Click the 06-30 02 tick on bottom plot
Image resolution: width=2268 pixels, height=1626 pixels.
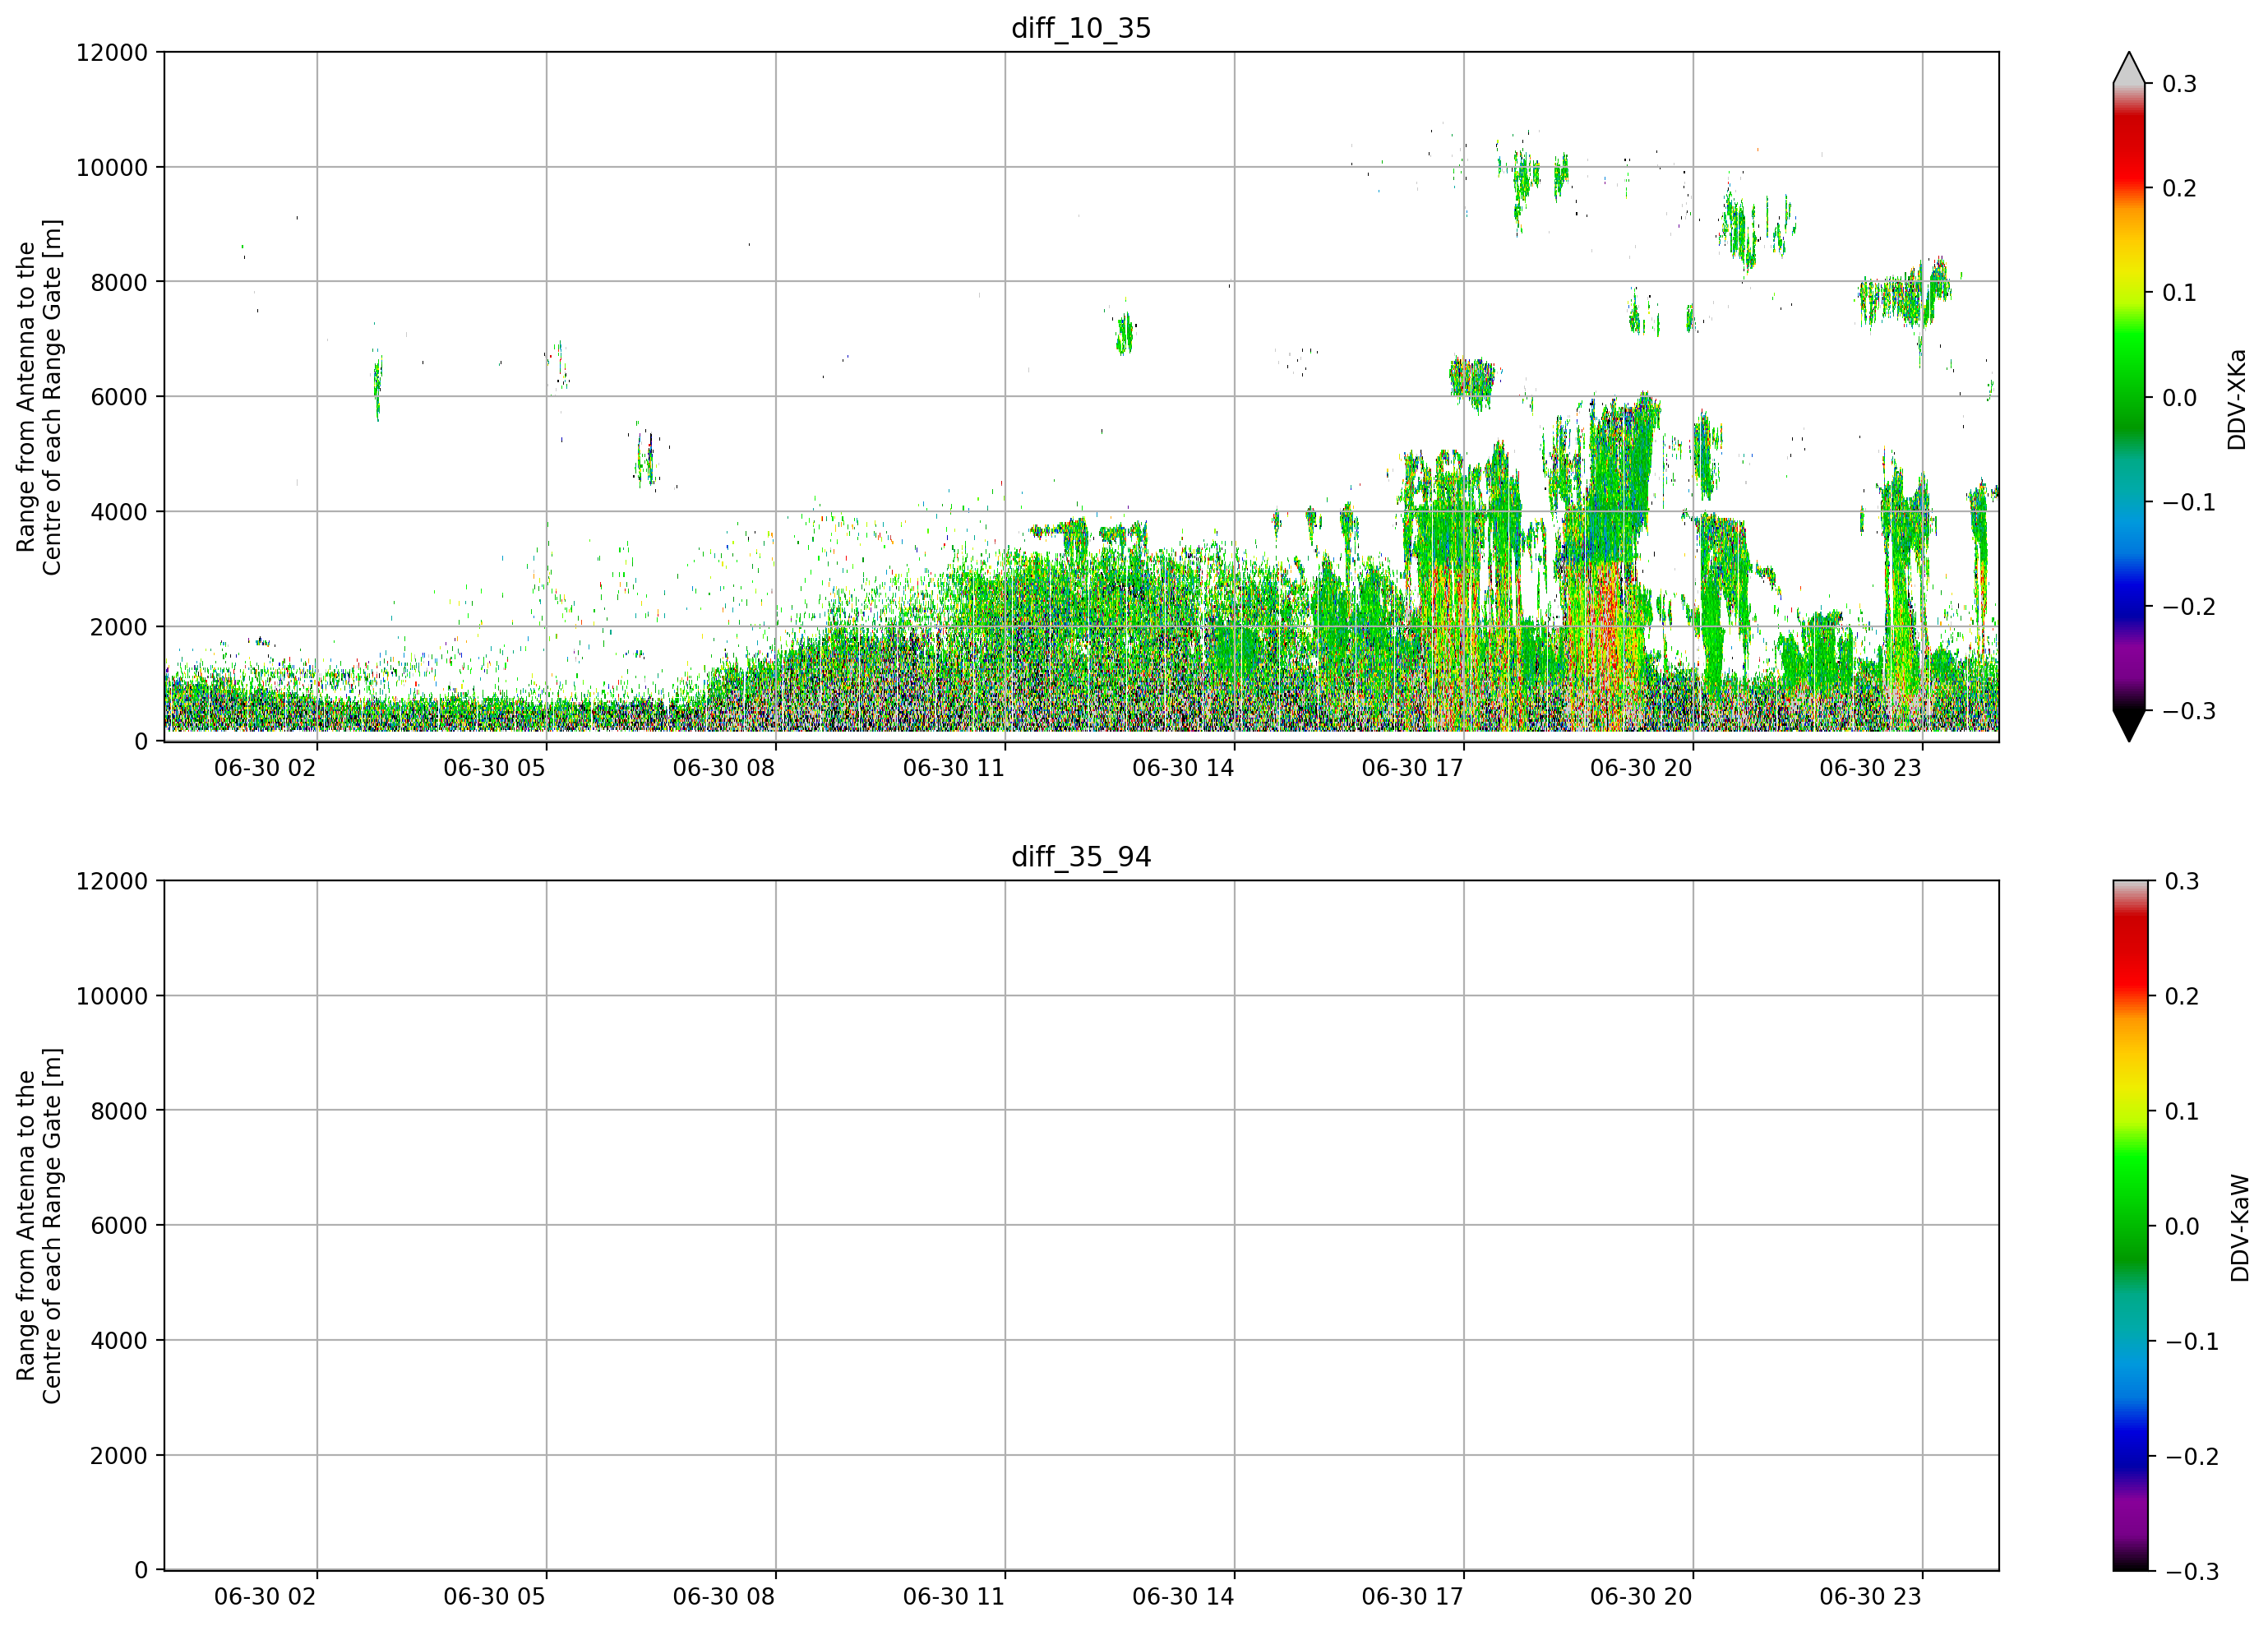tap(265, 1597)
